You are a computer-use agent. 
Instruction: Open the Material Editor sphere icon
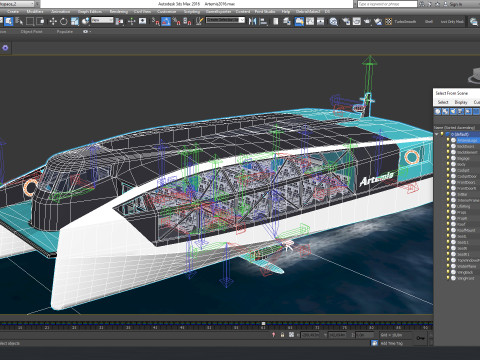point(334,21)
